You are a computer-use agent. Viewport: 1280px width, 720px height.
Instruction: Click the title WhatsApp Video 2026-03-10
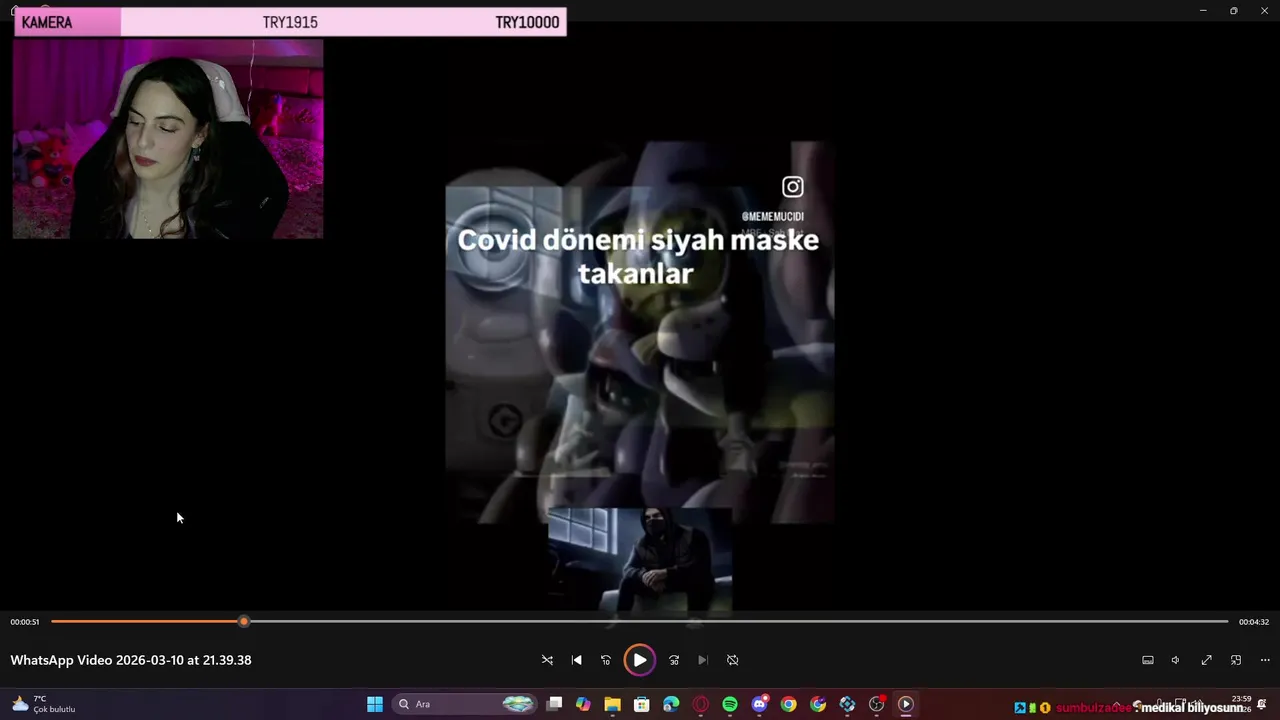[131, 660]
